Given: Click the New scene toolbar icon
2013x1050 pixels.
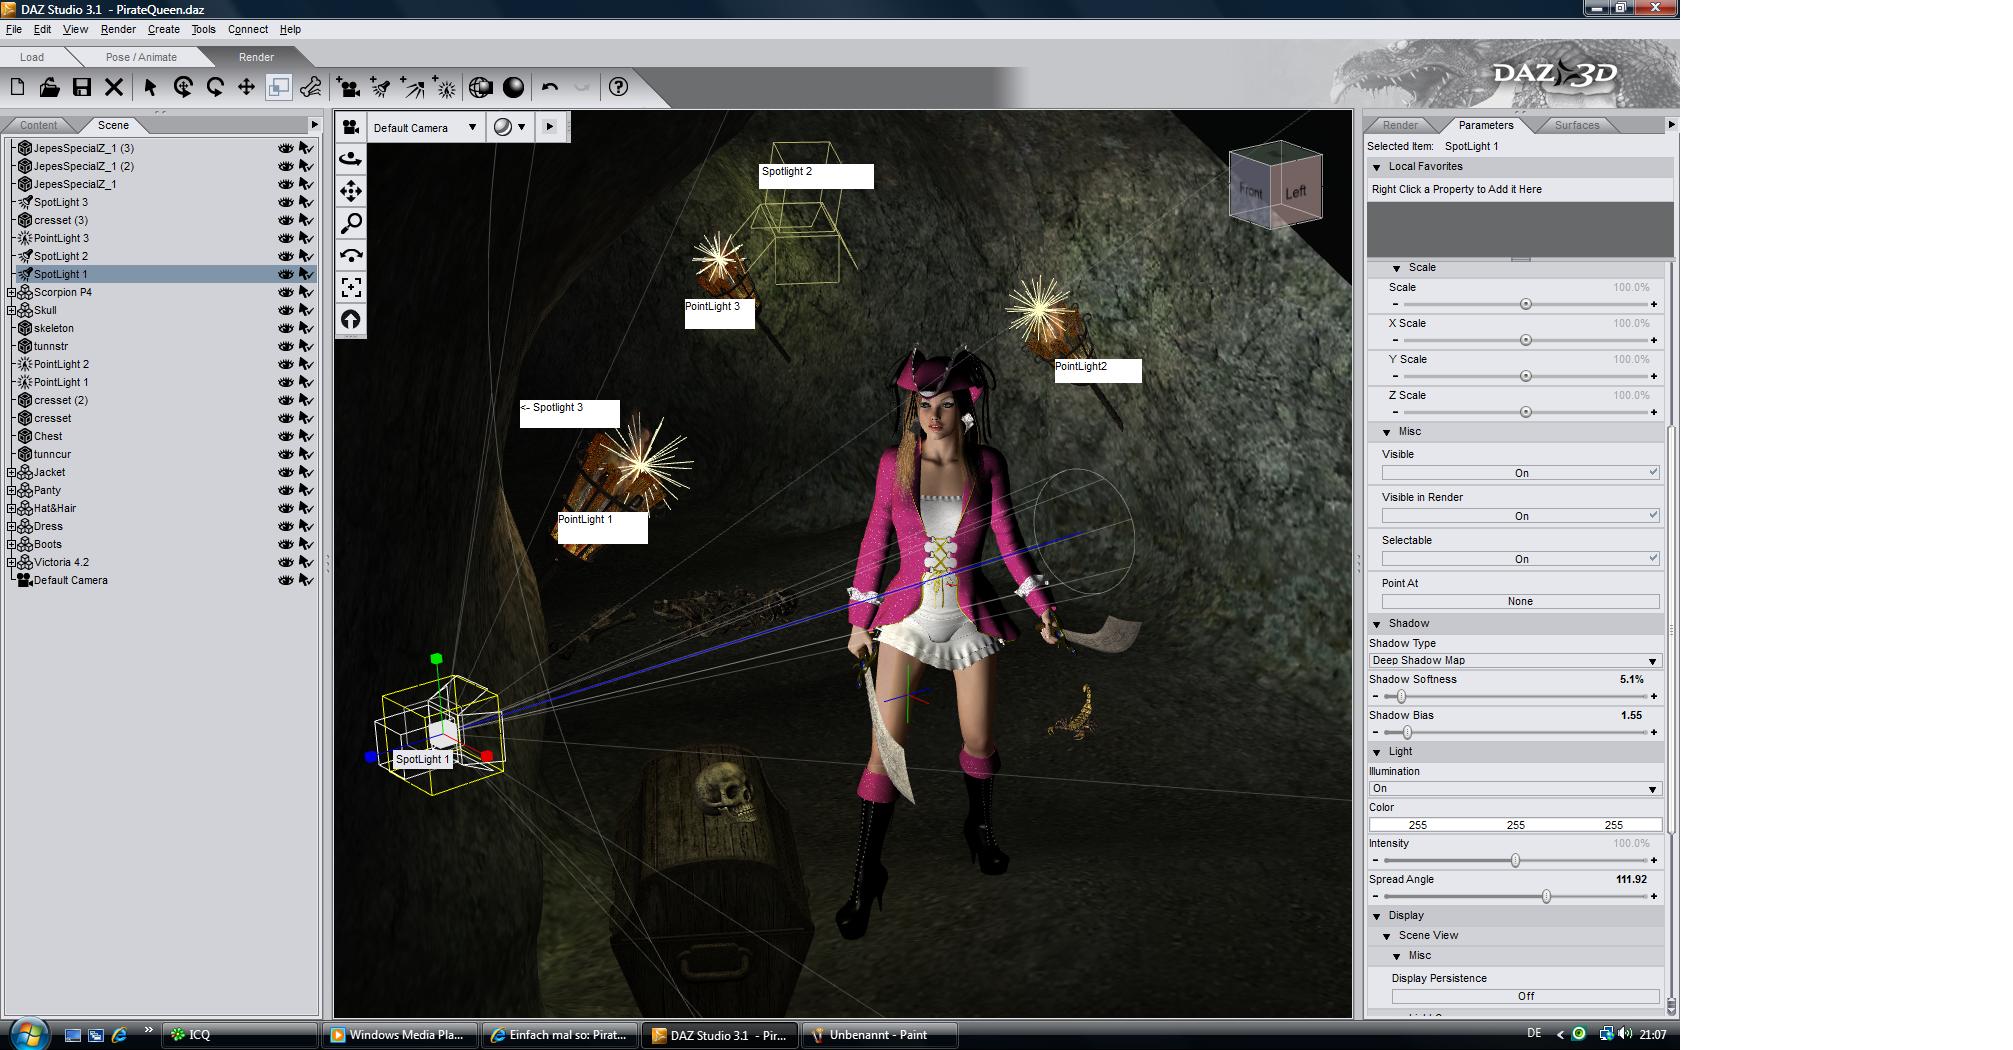Looking at the screenshot, I should 18,88.
